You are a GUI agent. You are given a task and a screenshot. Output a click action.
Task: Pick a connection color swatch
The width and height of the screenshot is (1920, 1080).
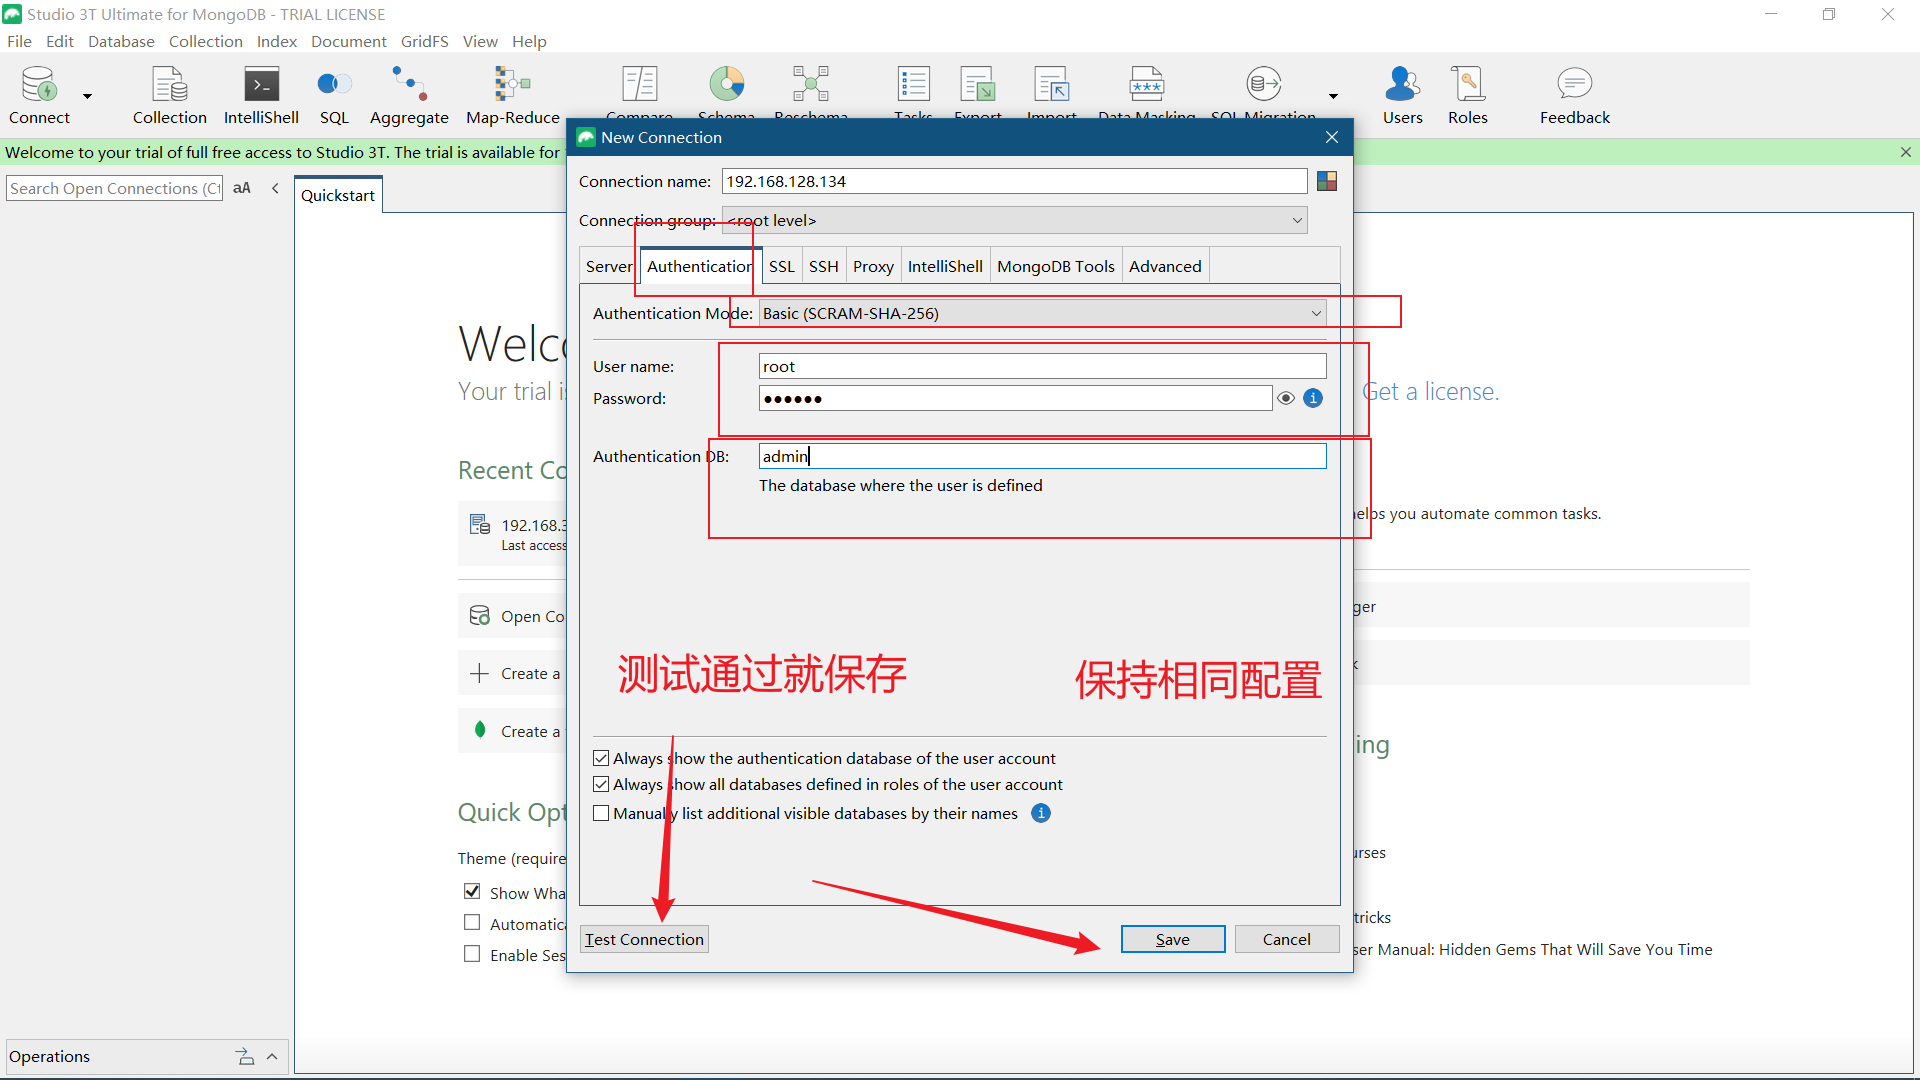(x=1327, y=181)
